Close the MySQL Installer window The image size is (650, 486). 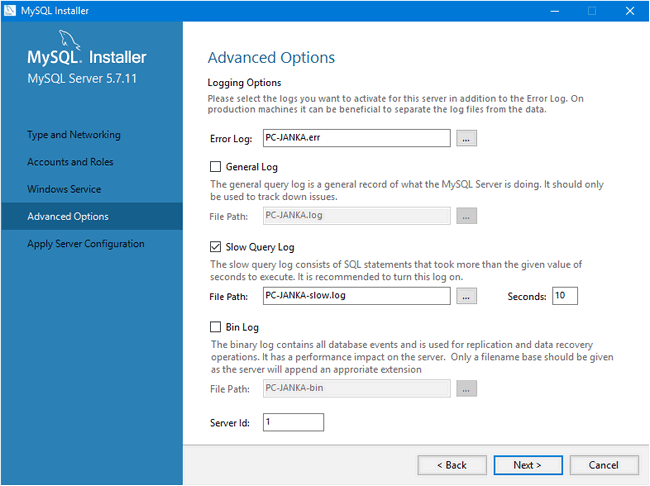coord(627,10)
